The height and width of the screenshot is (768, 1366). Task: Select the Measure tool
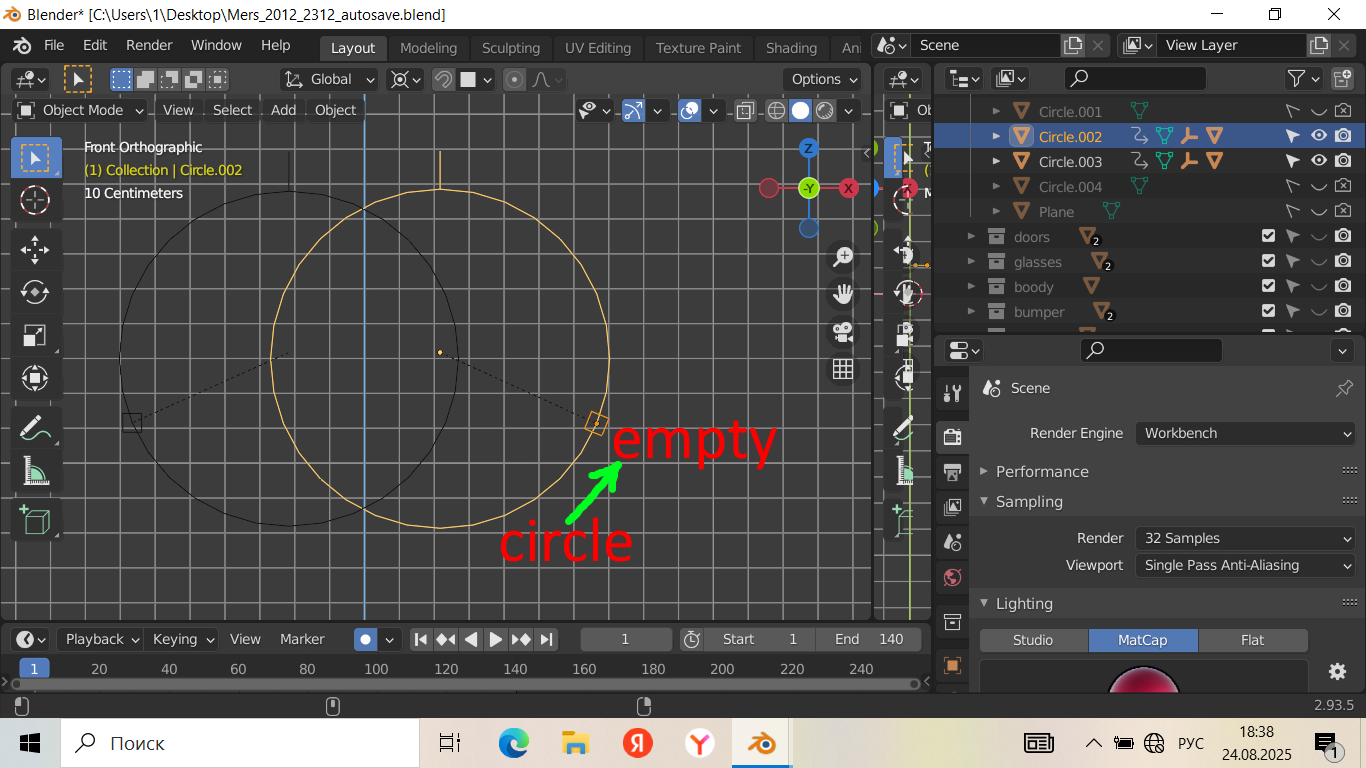(35, 471)
